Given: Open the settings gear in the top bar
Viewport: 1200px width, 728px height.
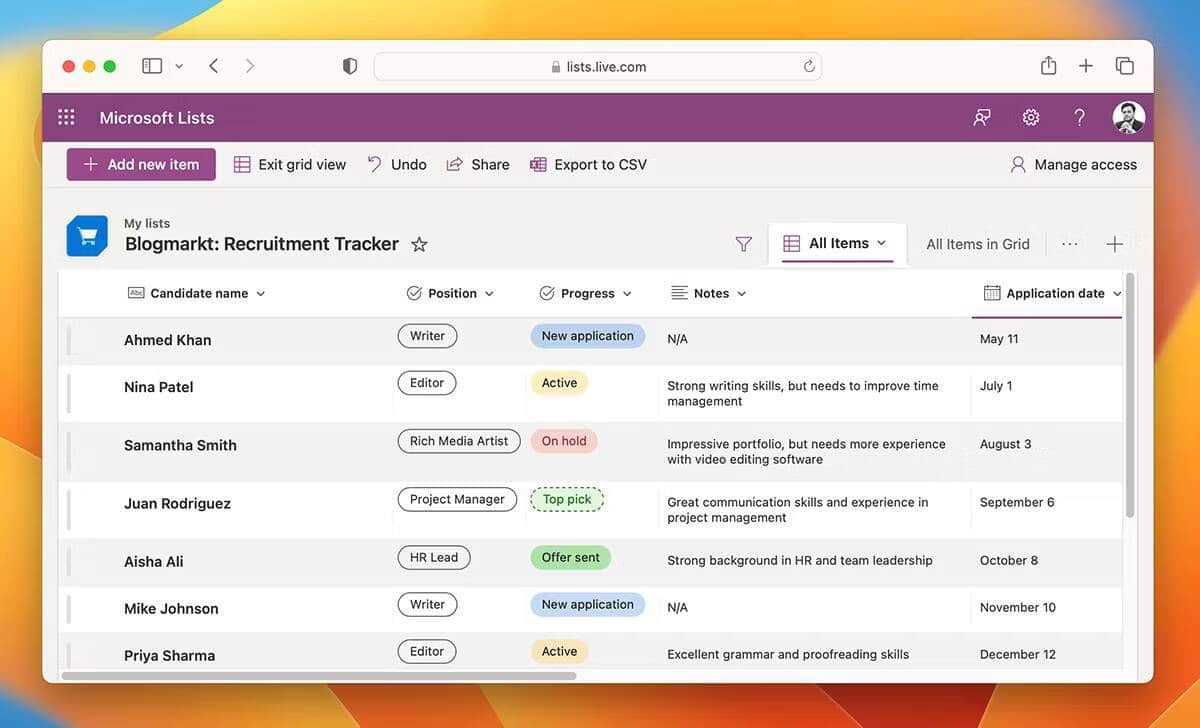Looking at the screenshot, I should point(1030,117).
